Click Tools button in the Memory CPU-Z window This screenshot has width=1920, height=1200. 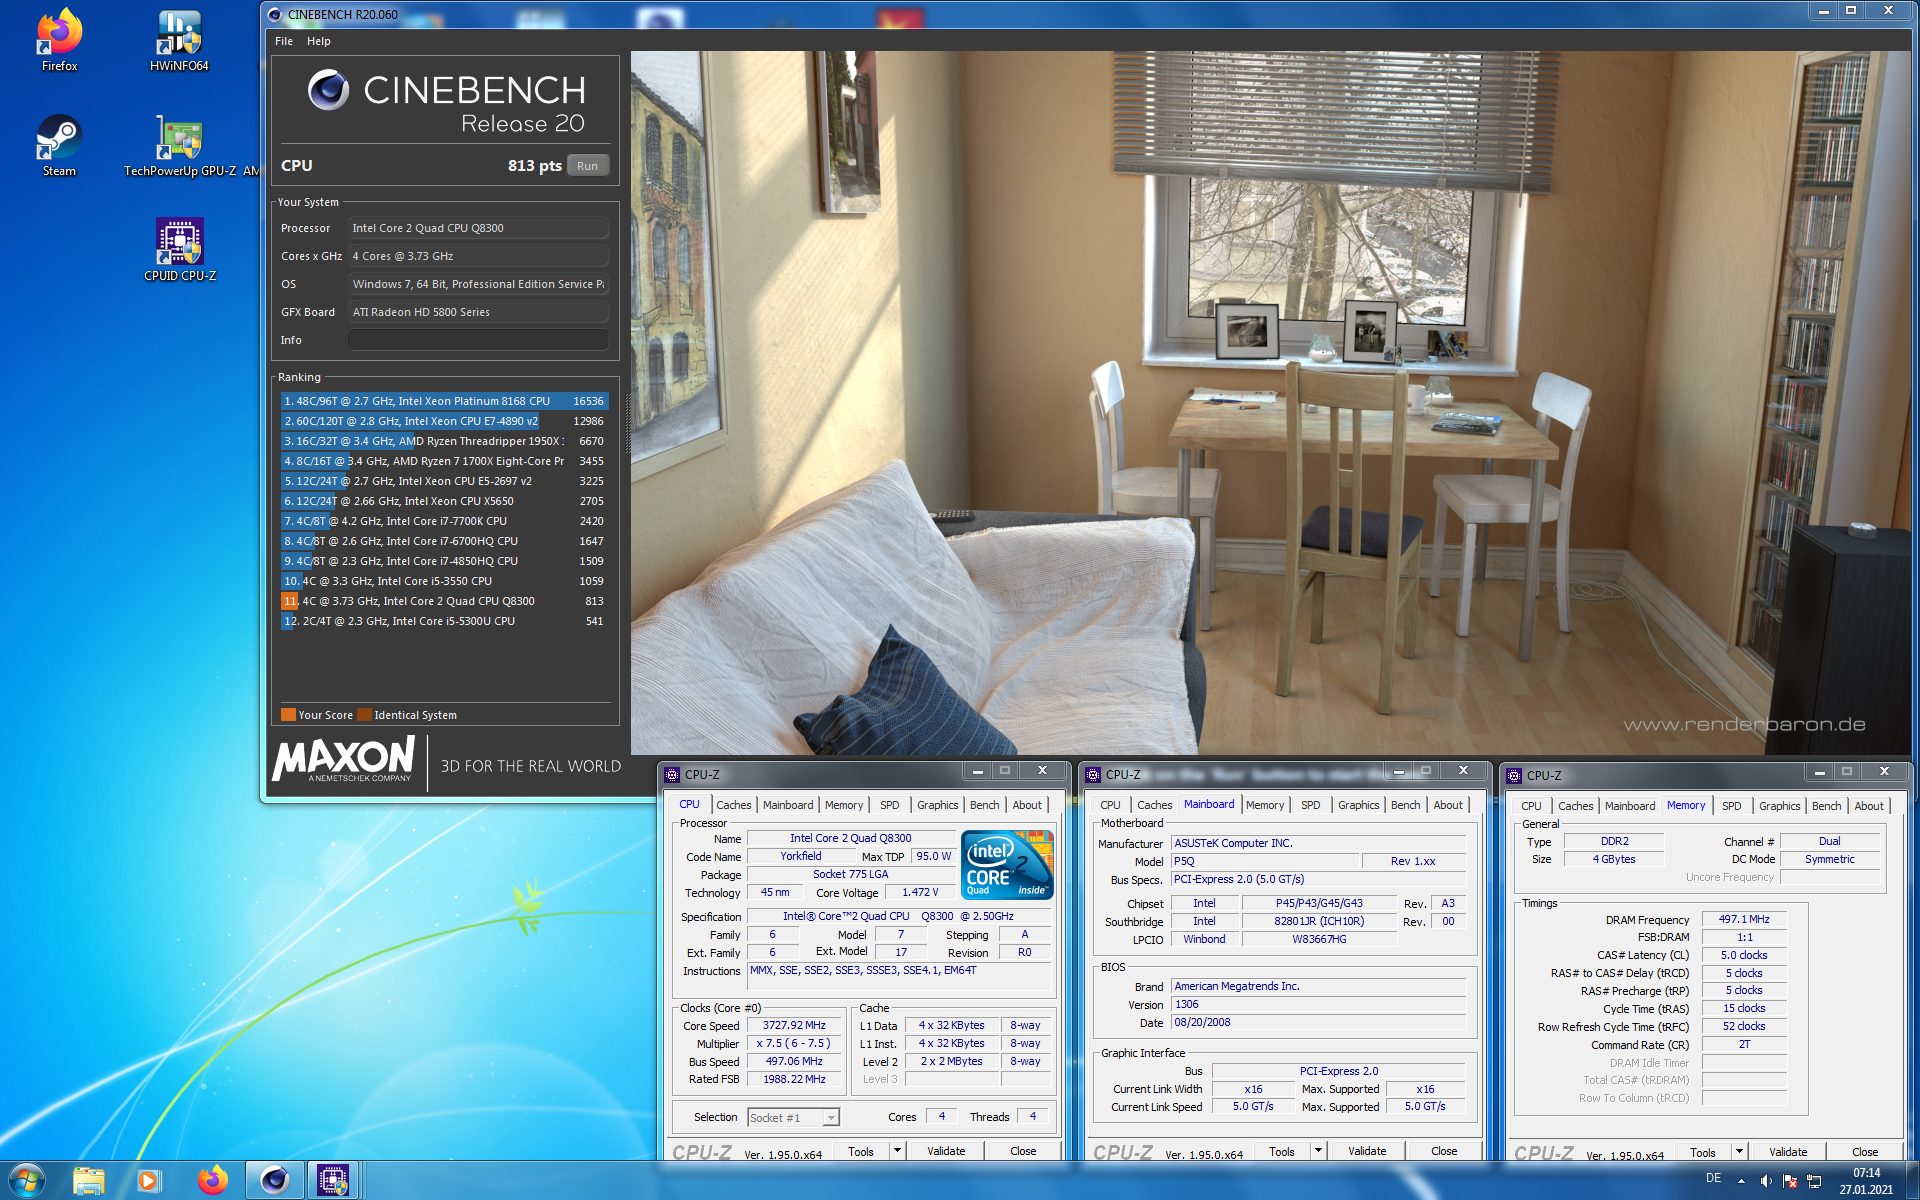(1703, 1152)
